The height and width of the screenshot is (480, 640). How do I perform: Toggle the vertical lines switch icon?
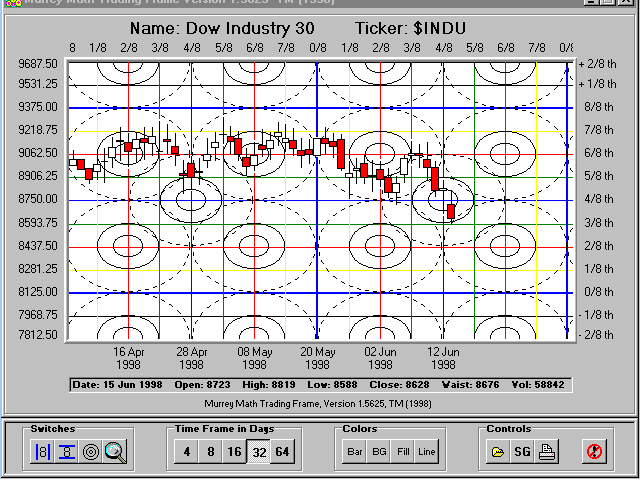pyautogui.click(x=43, y=452)
